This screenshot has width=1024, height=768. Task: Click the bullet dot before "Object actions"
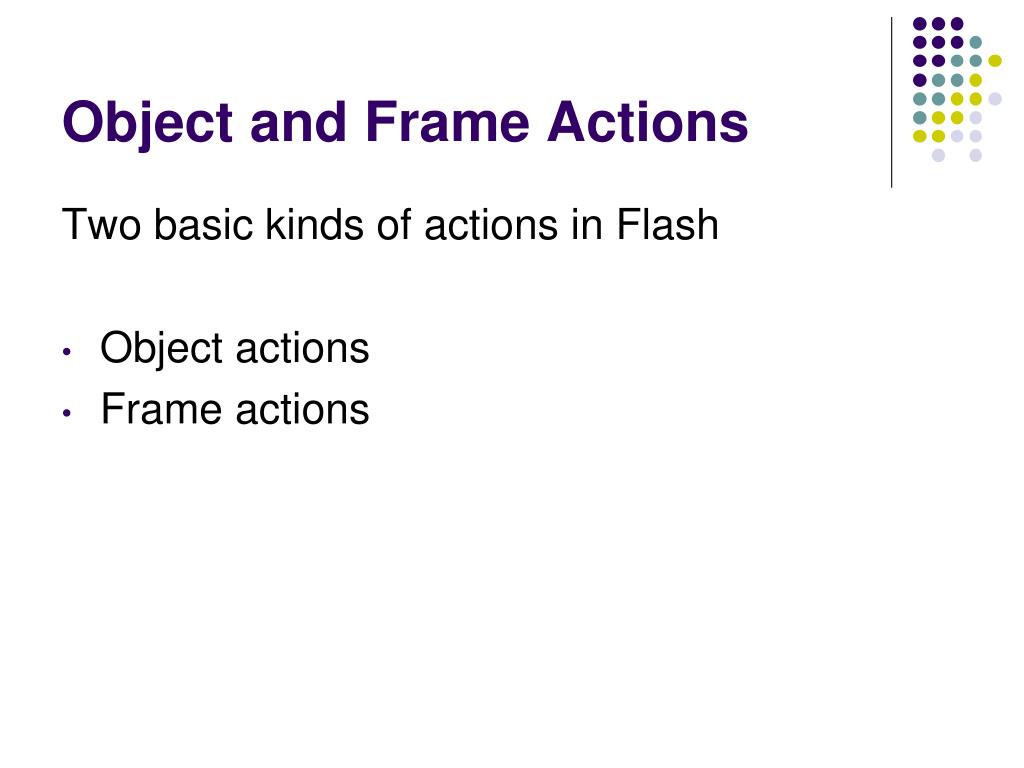[67, 352]
